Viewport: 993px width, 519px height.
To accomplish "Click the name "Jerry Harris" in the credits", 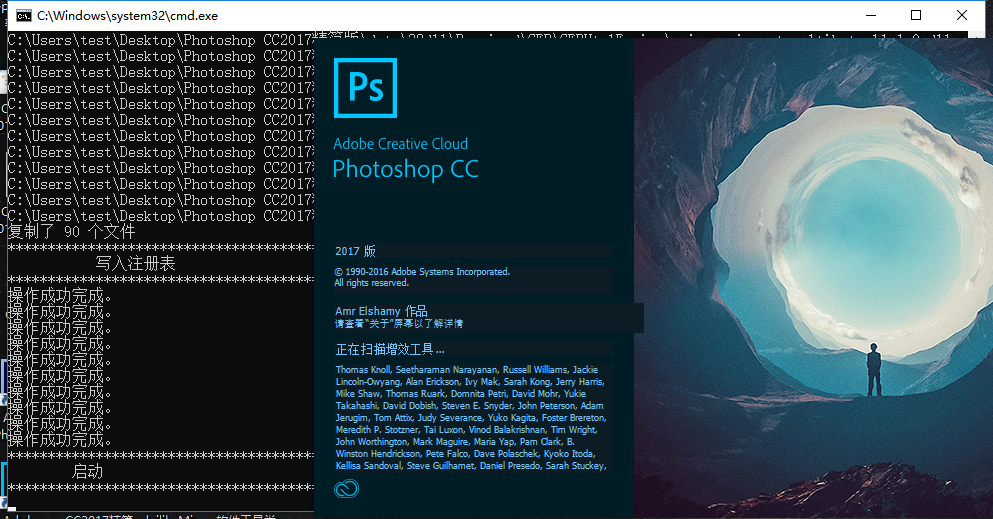I will click(x=579, y=382).
